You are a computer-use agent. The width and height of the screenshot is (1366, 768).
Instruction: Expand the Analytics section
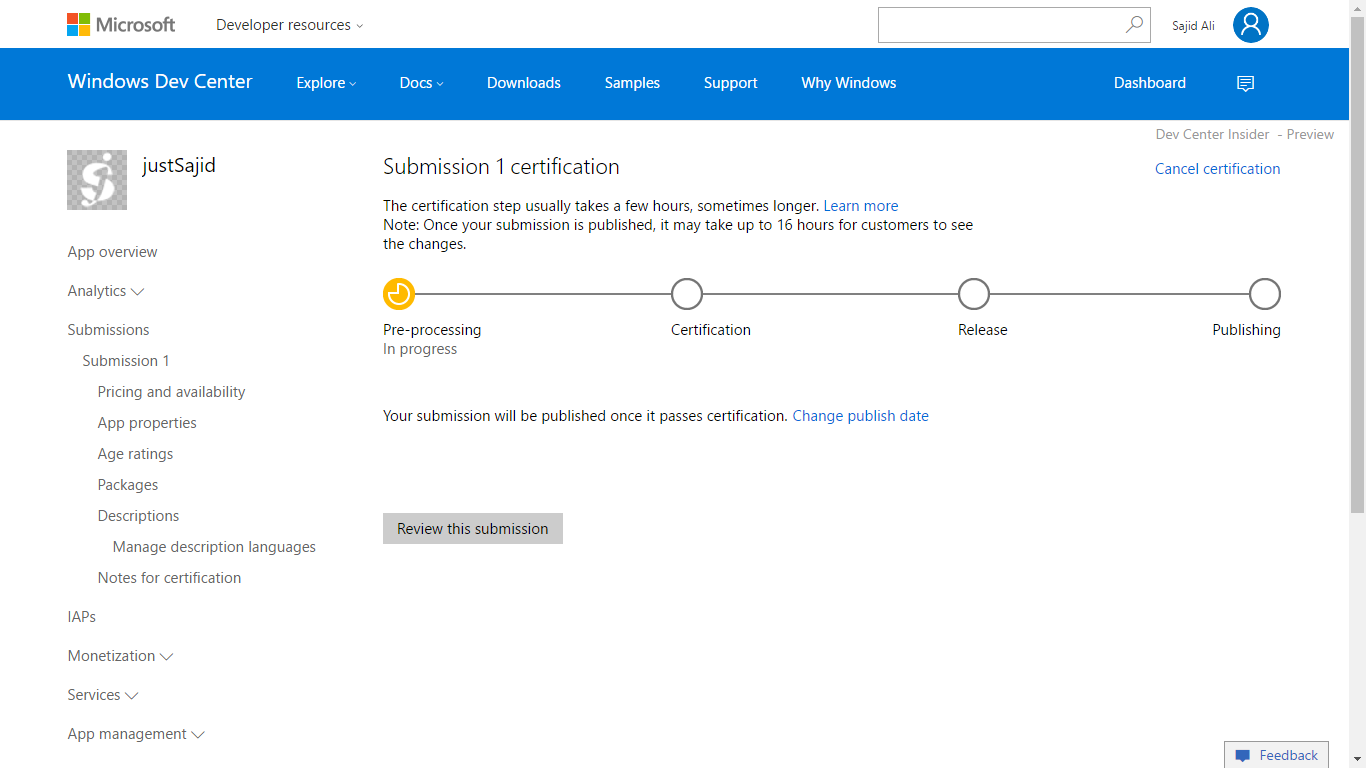[106, 291]
